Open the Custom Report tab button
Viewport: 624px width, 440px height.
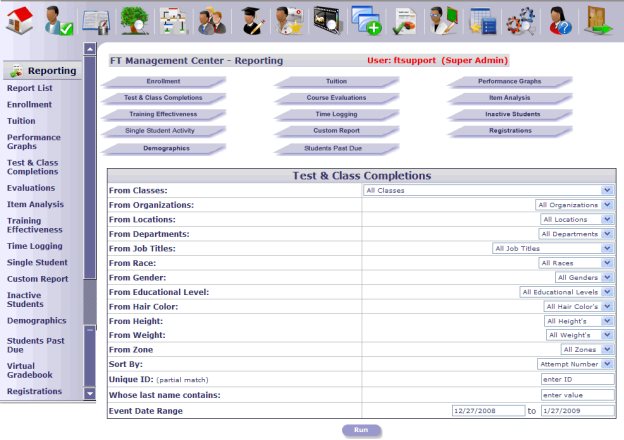tap(337, 131)
